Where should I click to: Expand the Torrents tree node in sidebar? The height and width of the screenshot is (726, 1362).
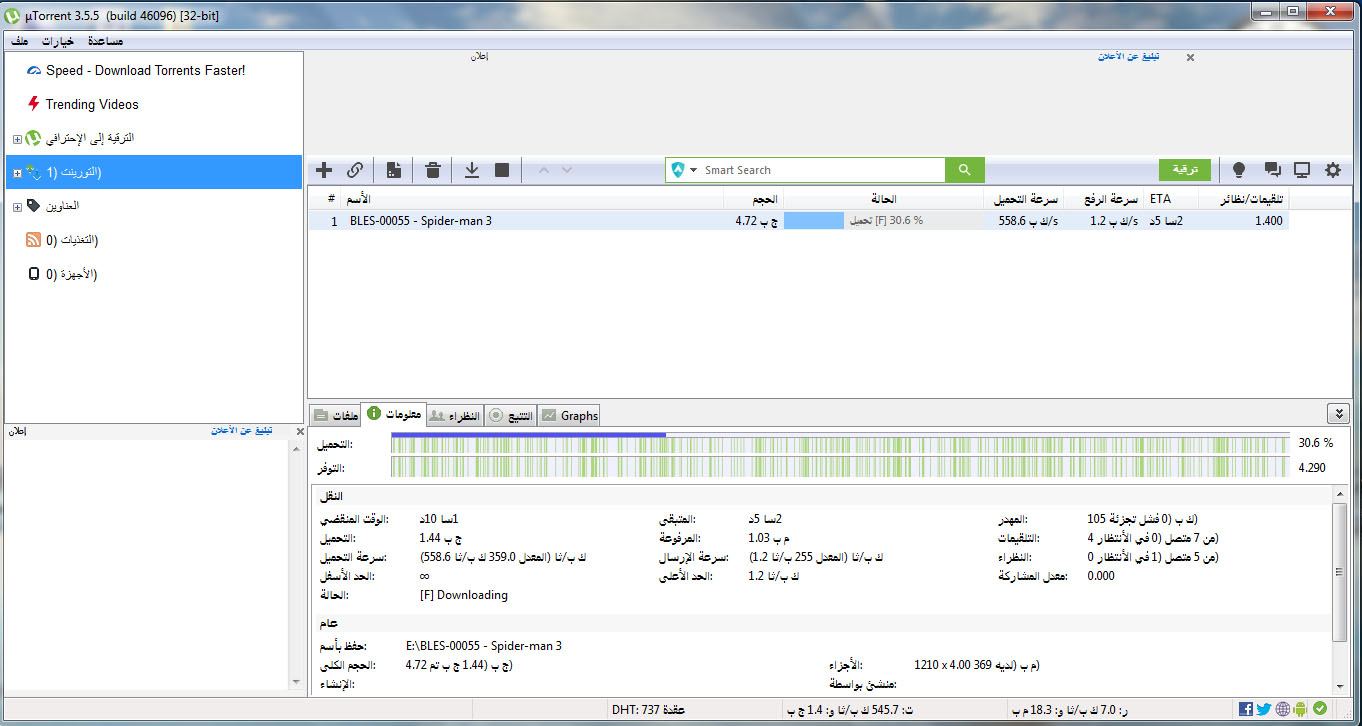17,173
